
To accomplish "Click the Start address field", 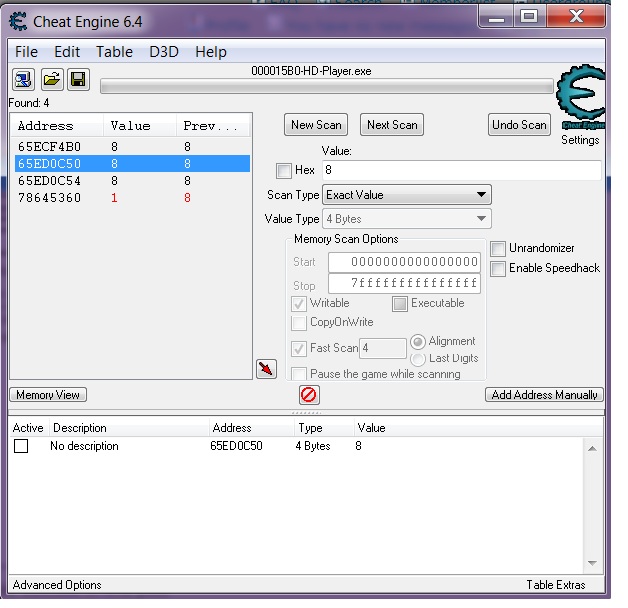I will (405, 262).
